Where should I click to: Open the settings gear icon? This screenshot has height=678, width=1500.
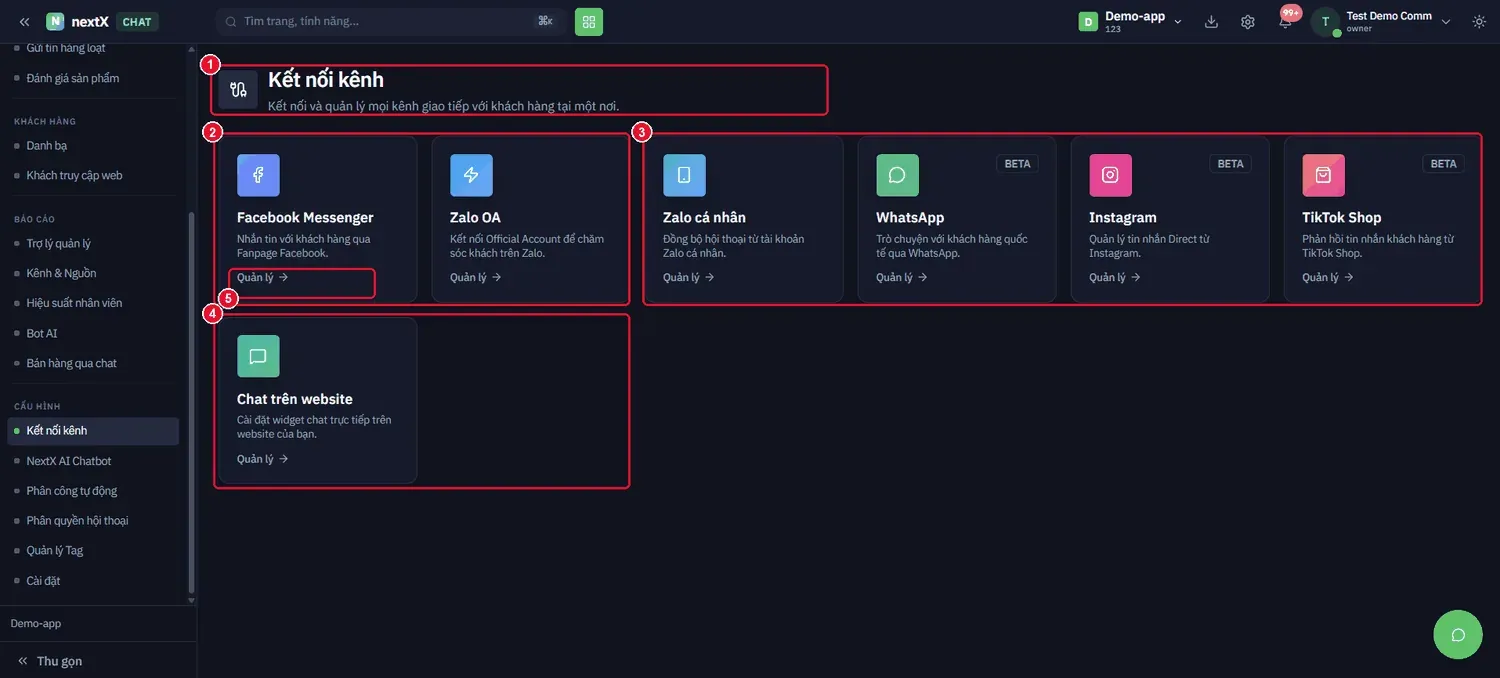[1248, 22]
